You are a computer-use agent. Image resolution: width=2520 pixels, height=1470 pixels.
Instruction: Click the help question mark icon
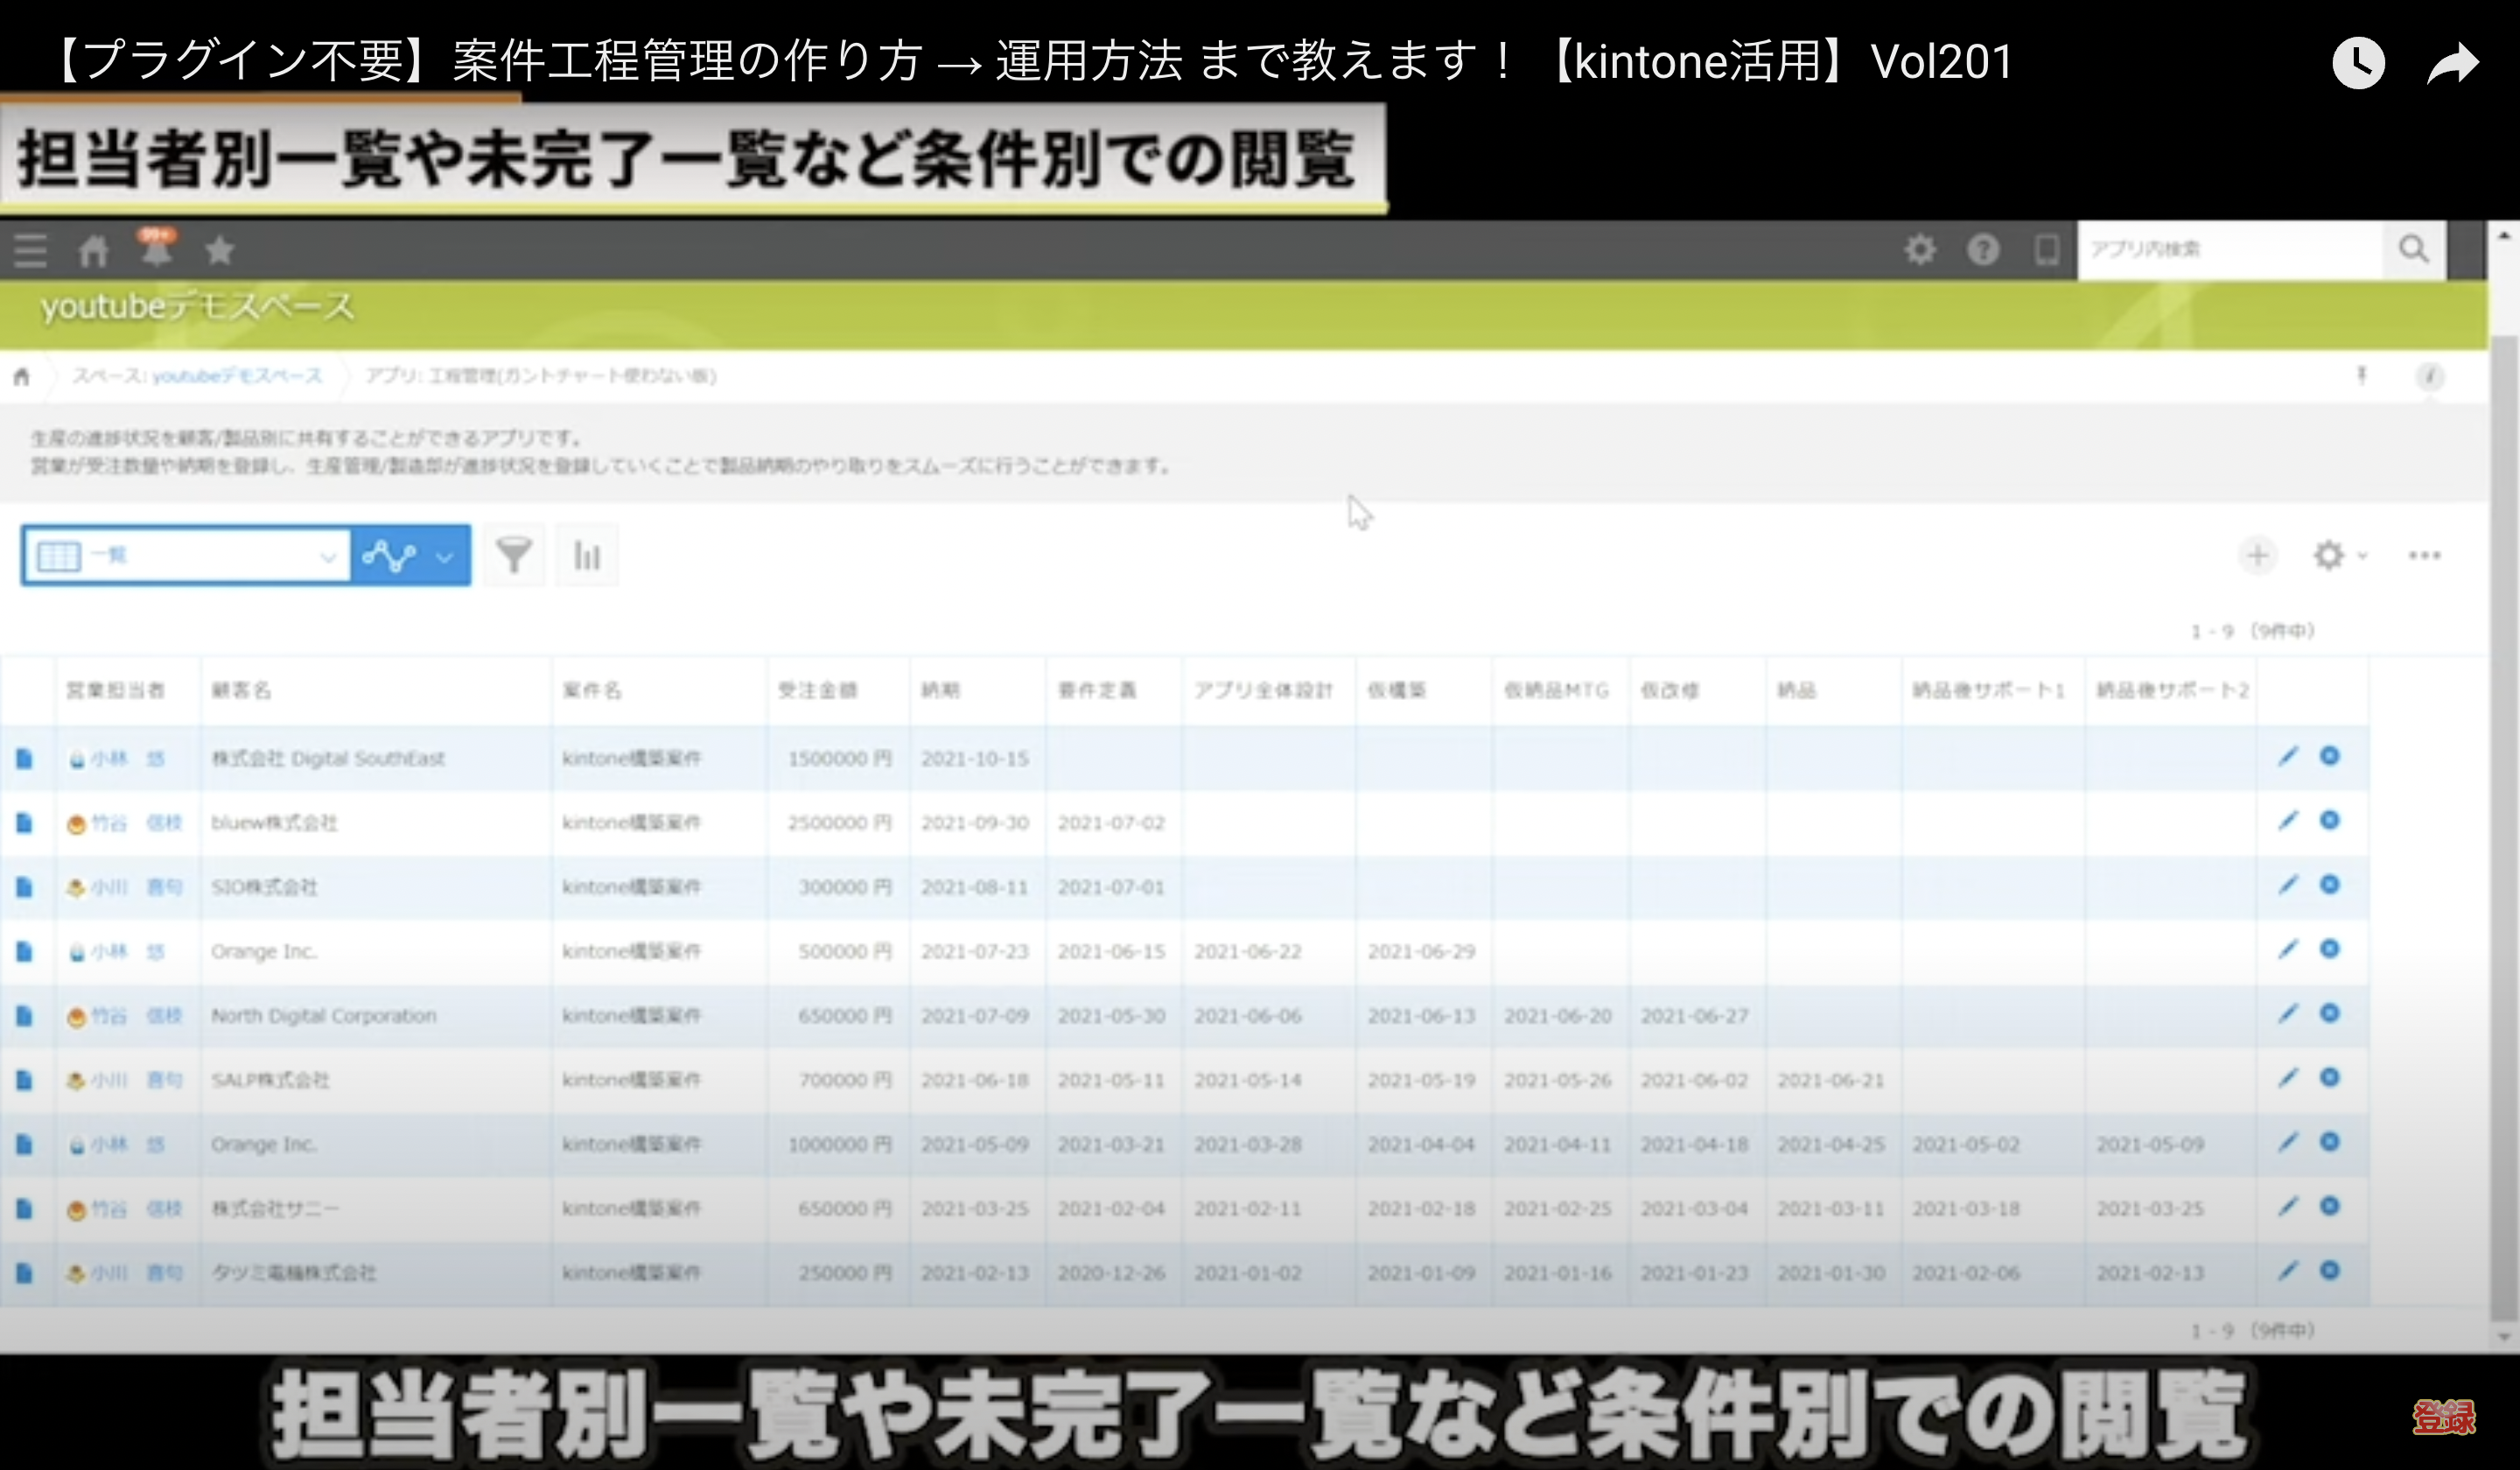coord(1983,249)
